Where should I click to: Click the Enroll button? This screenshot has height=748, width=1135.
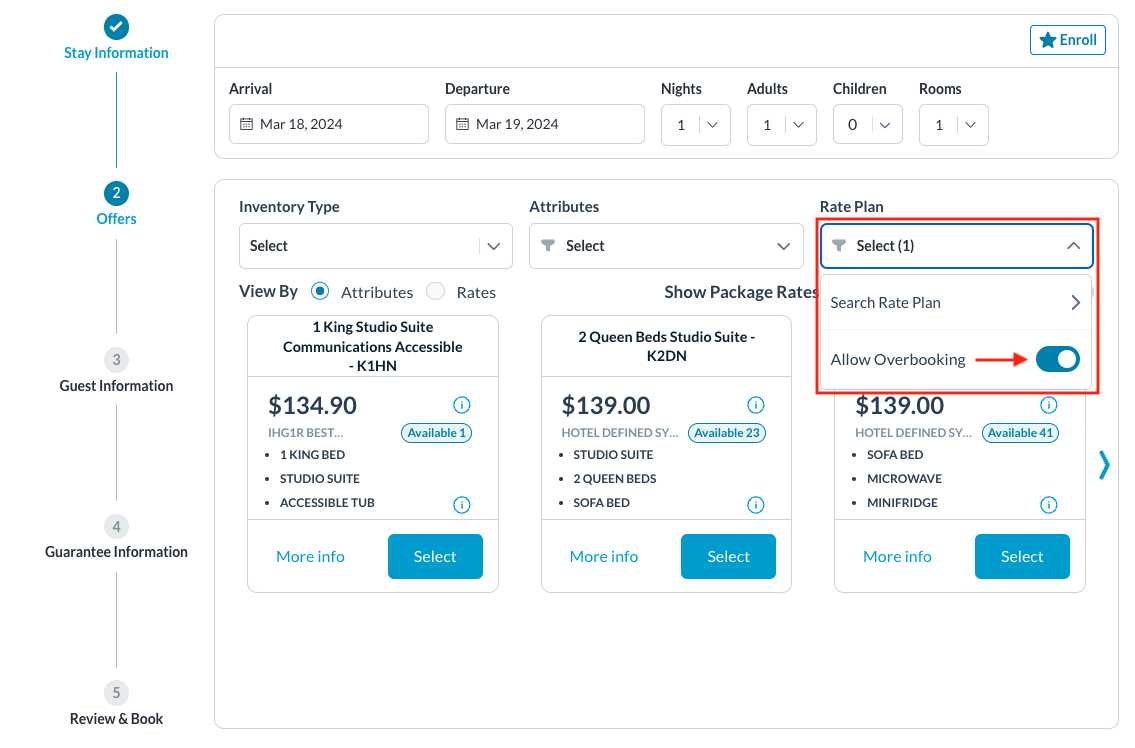tap(1067, 40)
